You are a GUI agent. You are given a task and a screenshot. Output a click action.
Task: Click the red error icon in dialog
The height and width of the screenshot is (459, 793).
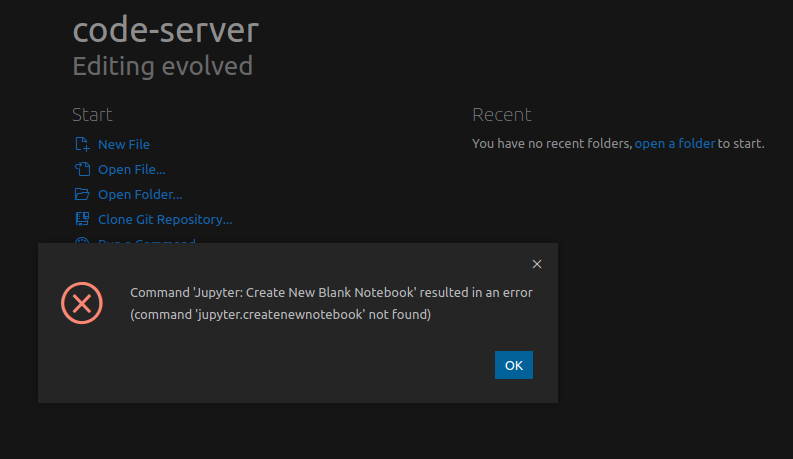coord(82,303)
